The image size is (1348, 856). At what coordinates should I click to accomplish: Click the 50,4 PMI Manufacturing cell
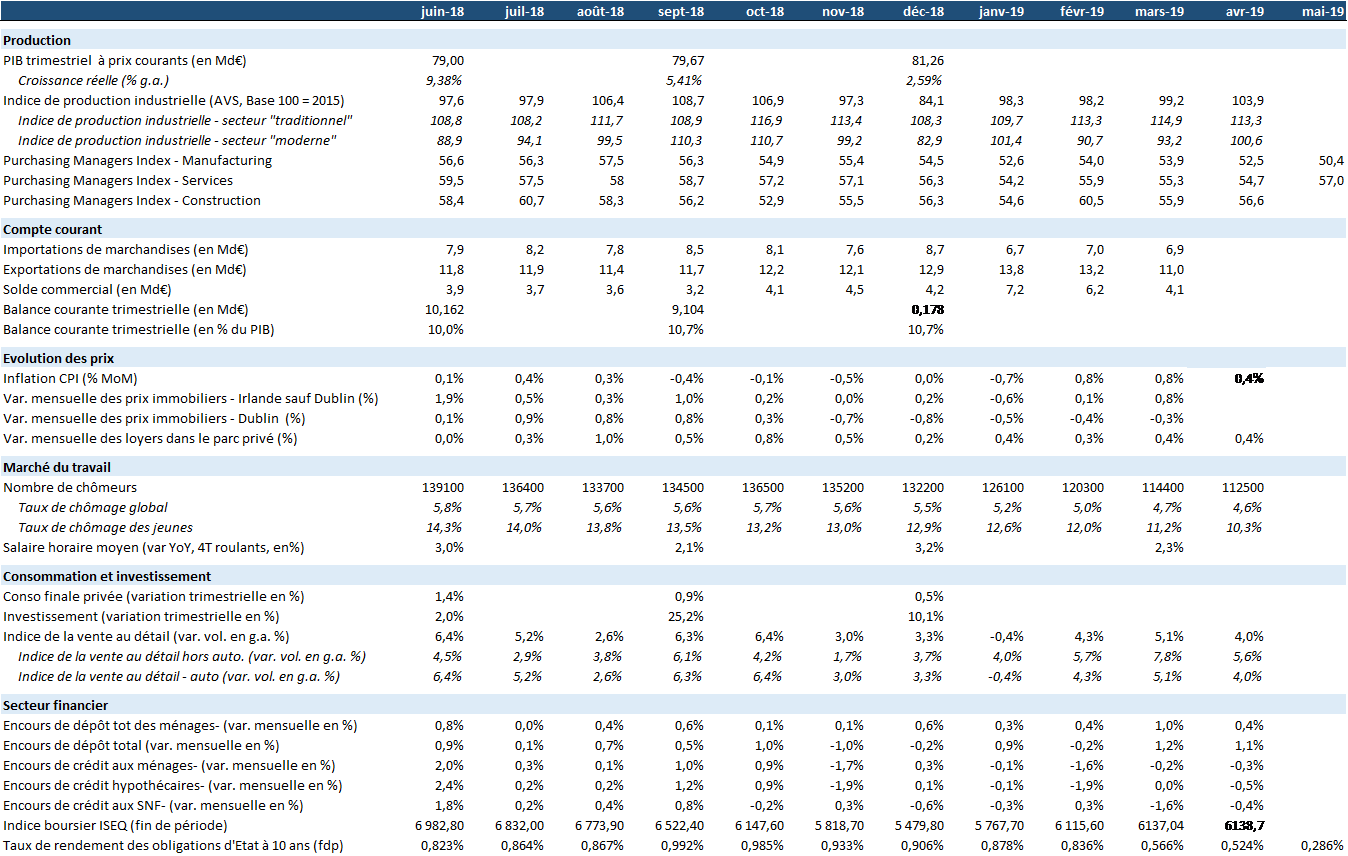point(1332,161)
